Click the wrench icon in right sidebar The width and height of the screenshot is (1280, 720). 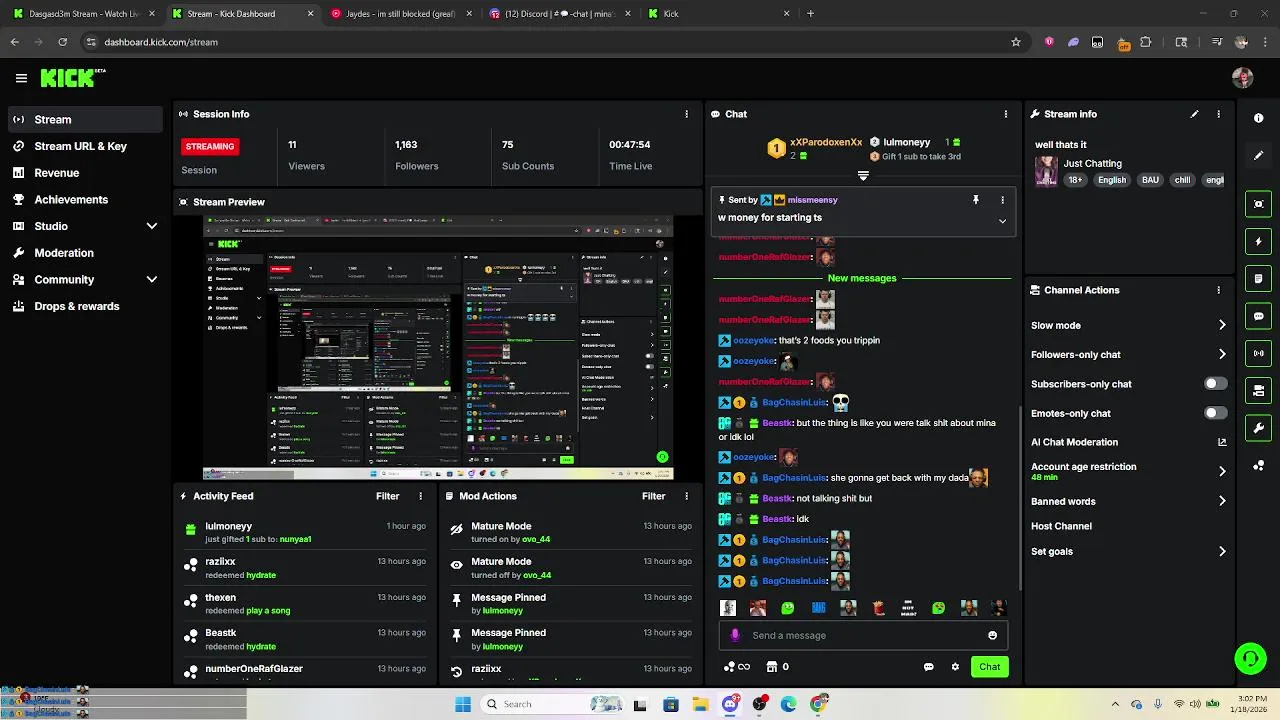tap(1259, 428)
